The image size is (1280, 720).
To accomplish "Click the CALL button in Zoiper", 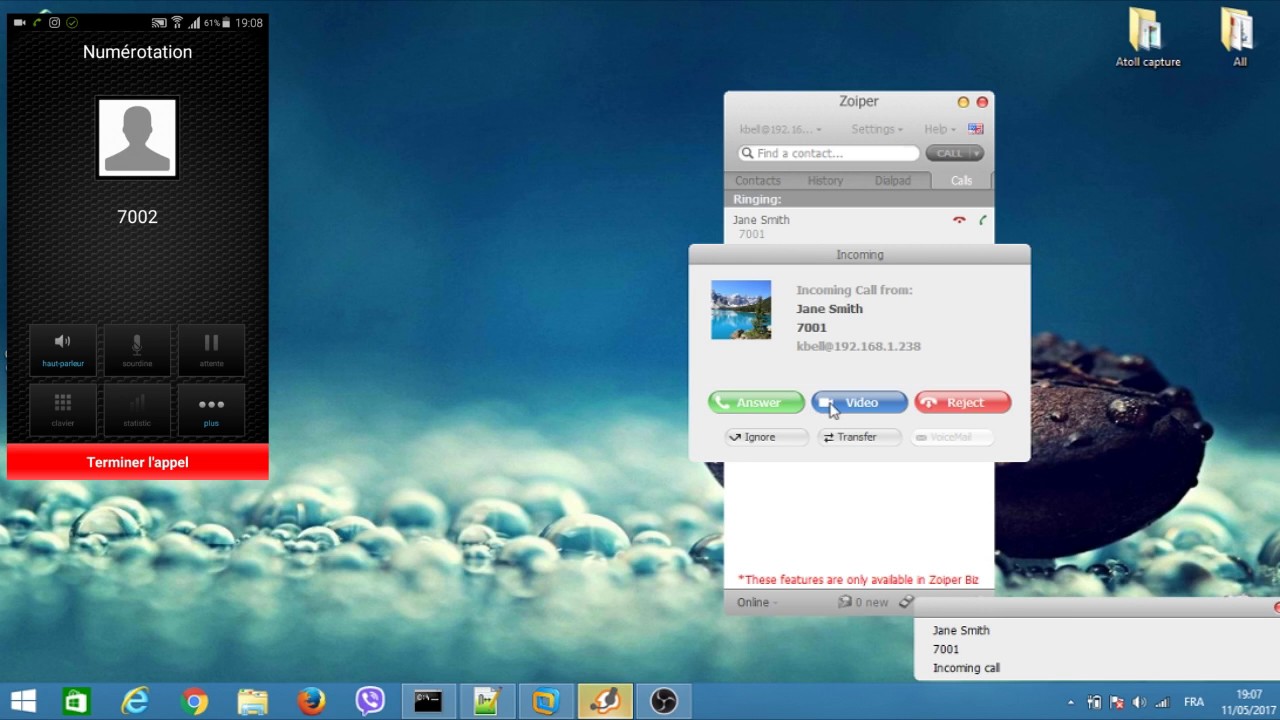I will pyautogui.click(x=949, y=153).
